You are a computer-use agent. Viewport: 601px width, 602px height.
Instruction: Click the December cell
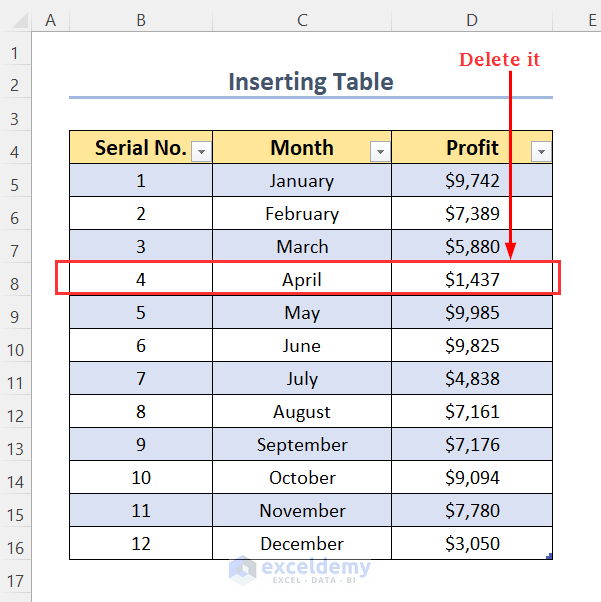(x=302, y=544)
